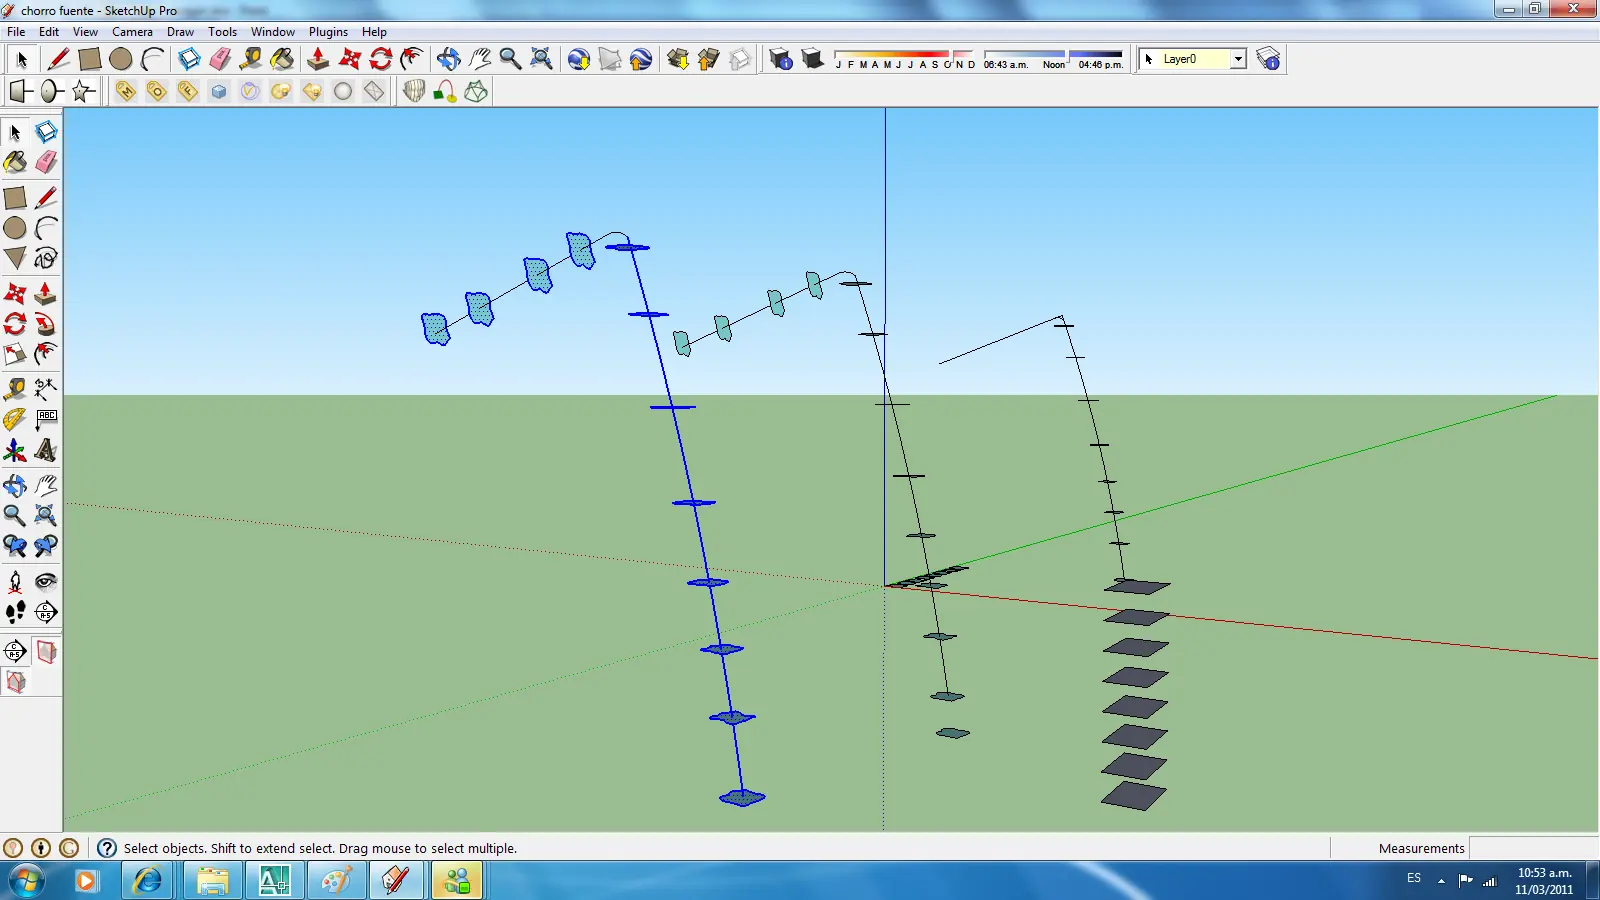Select Polygon tool in left palette
Screen dimensions: 1600x900
coord(15,258)
